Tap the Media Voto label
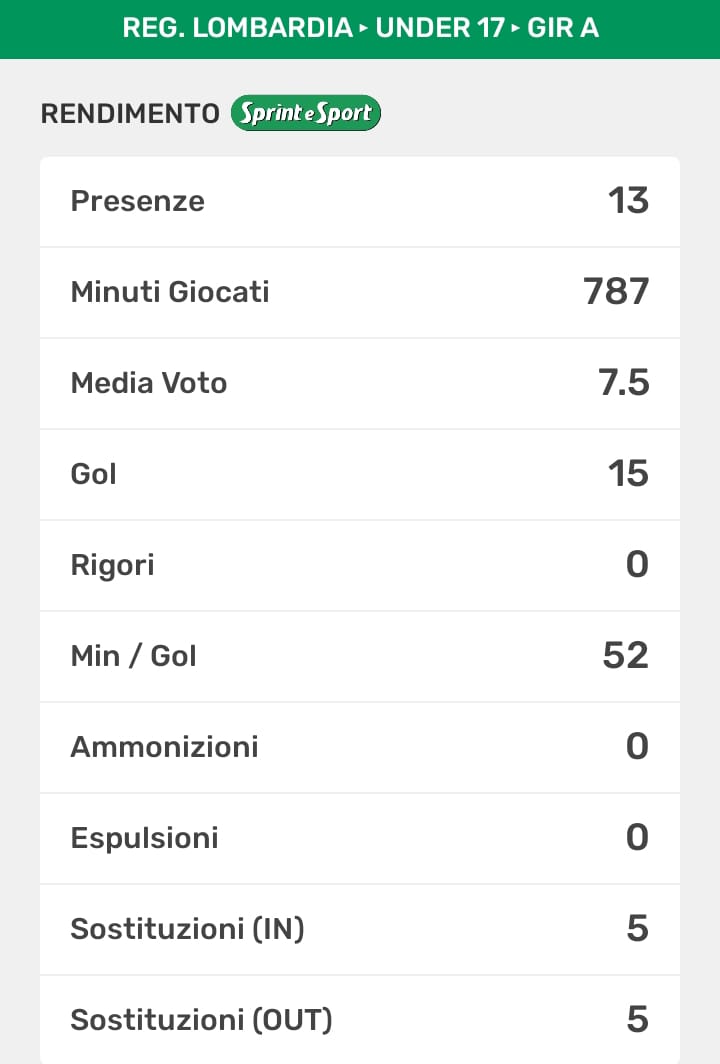The height and width of the screenshot is (1064, 720). click(149, 383)
